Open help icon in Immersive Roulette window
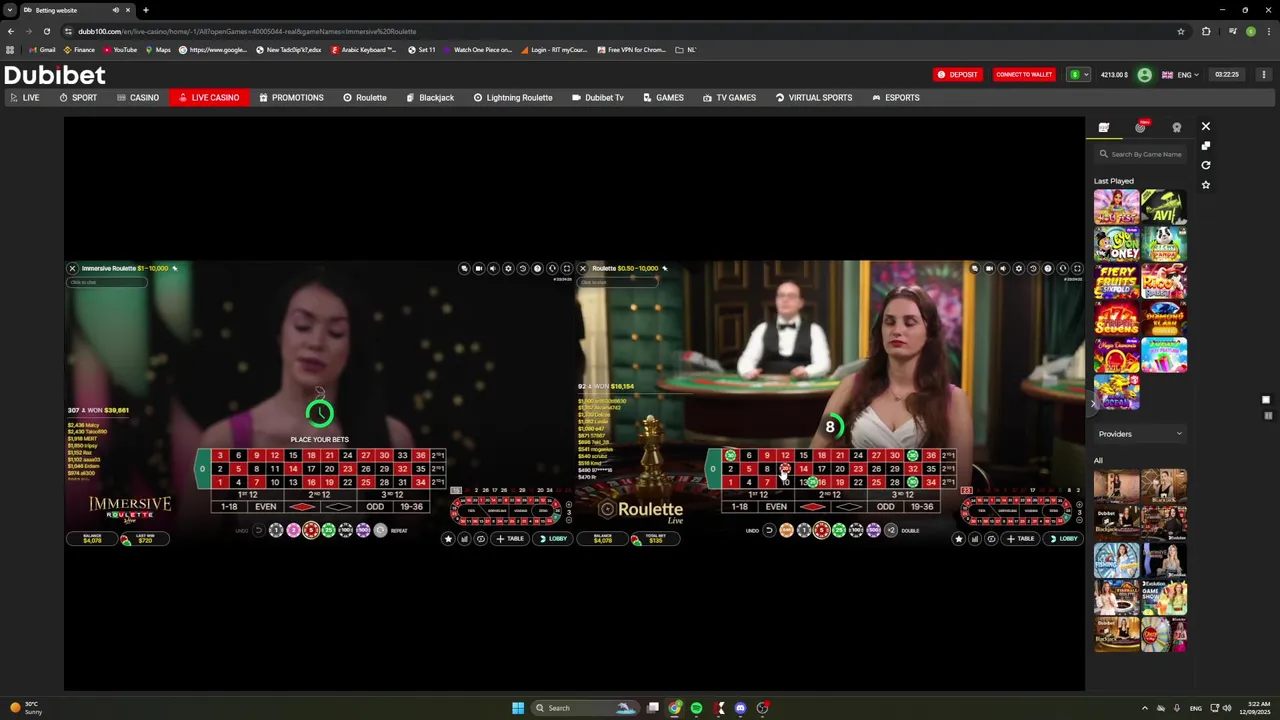 [537, 268]
